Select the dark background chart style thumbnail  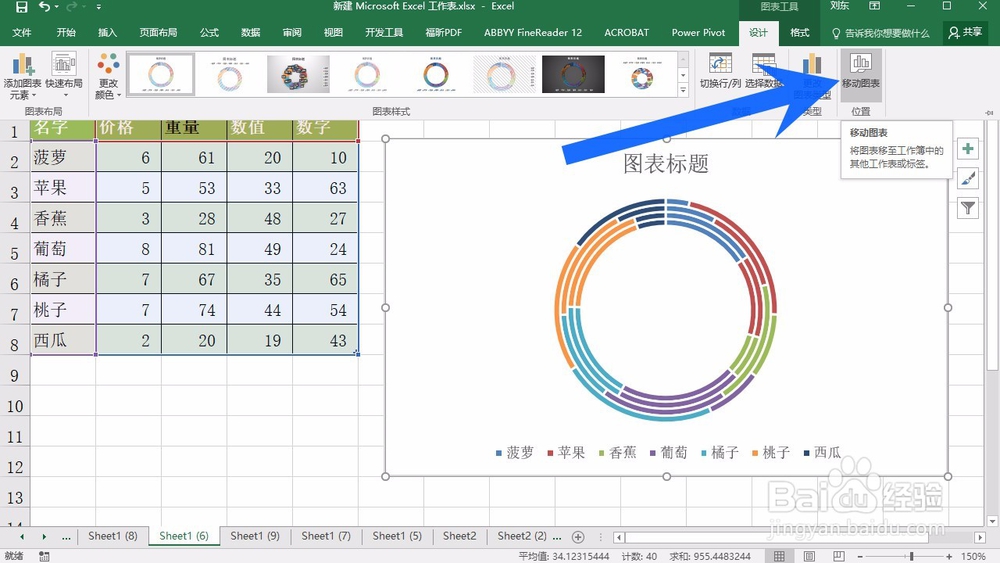point(573,75)
